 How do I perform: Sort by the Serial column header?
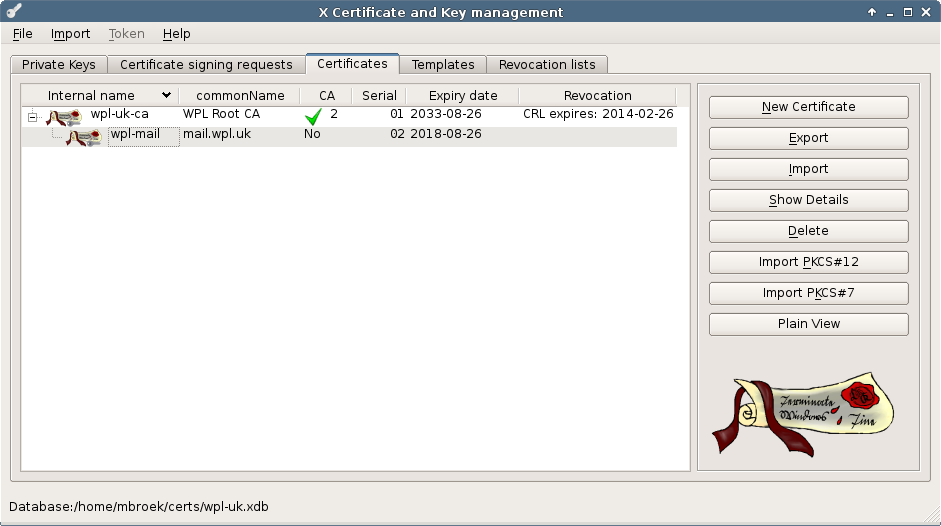tap(379, 95)
